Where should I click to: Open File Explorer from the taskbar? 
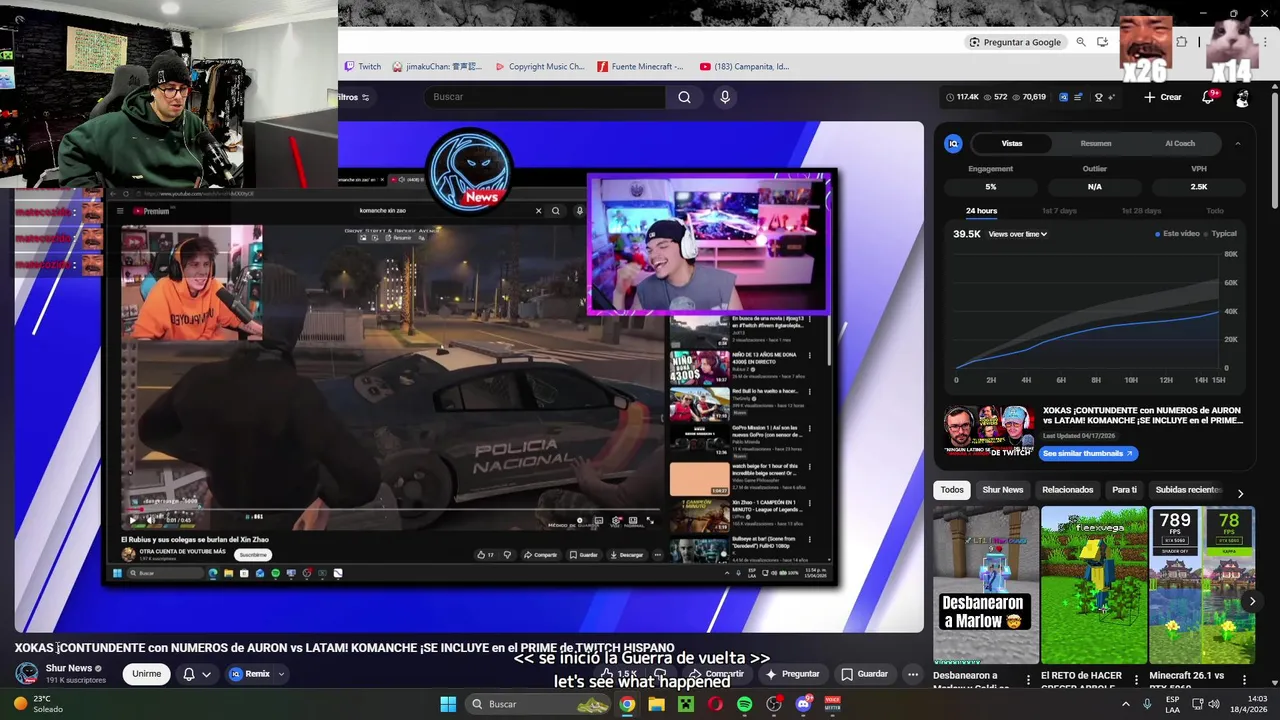[x=656, y=704]
